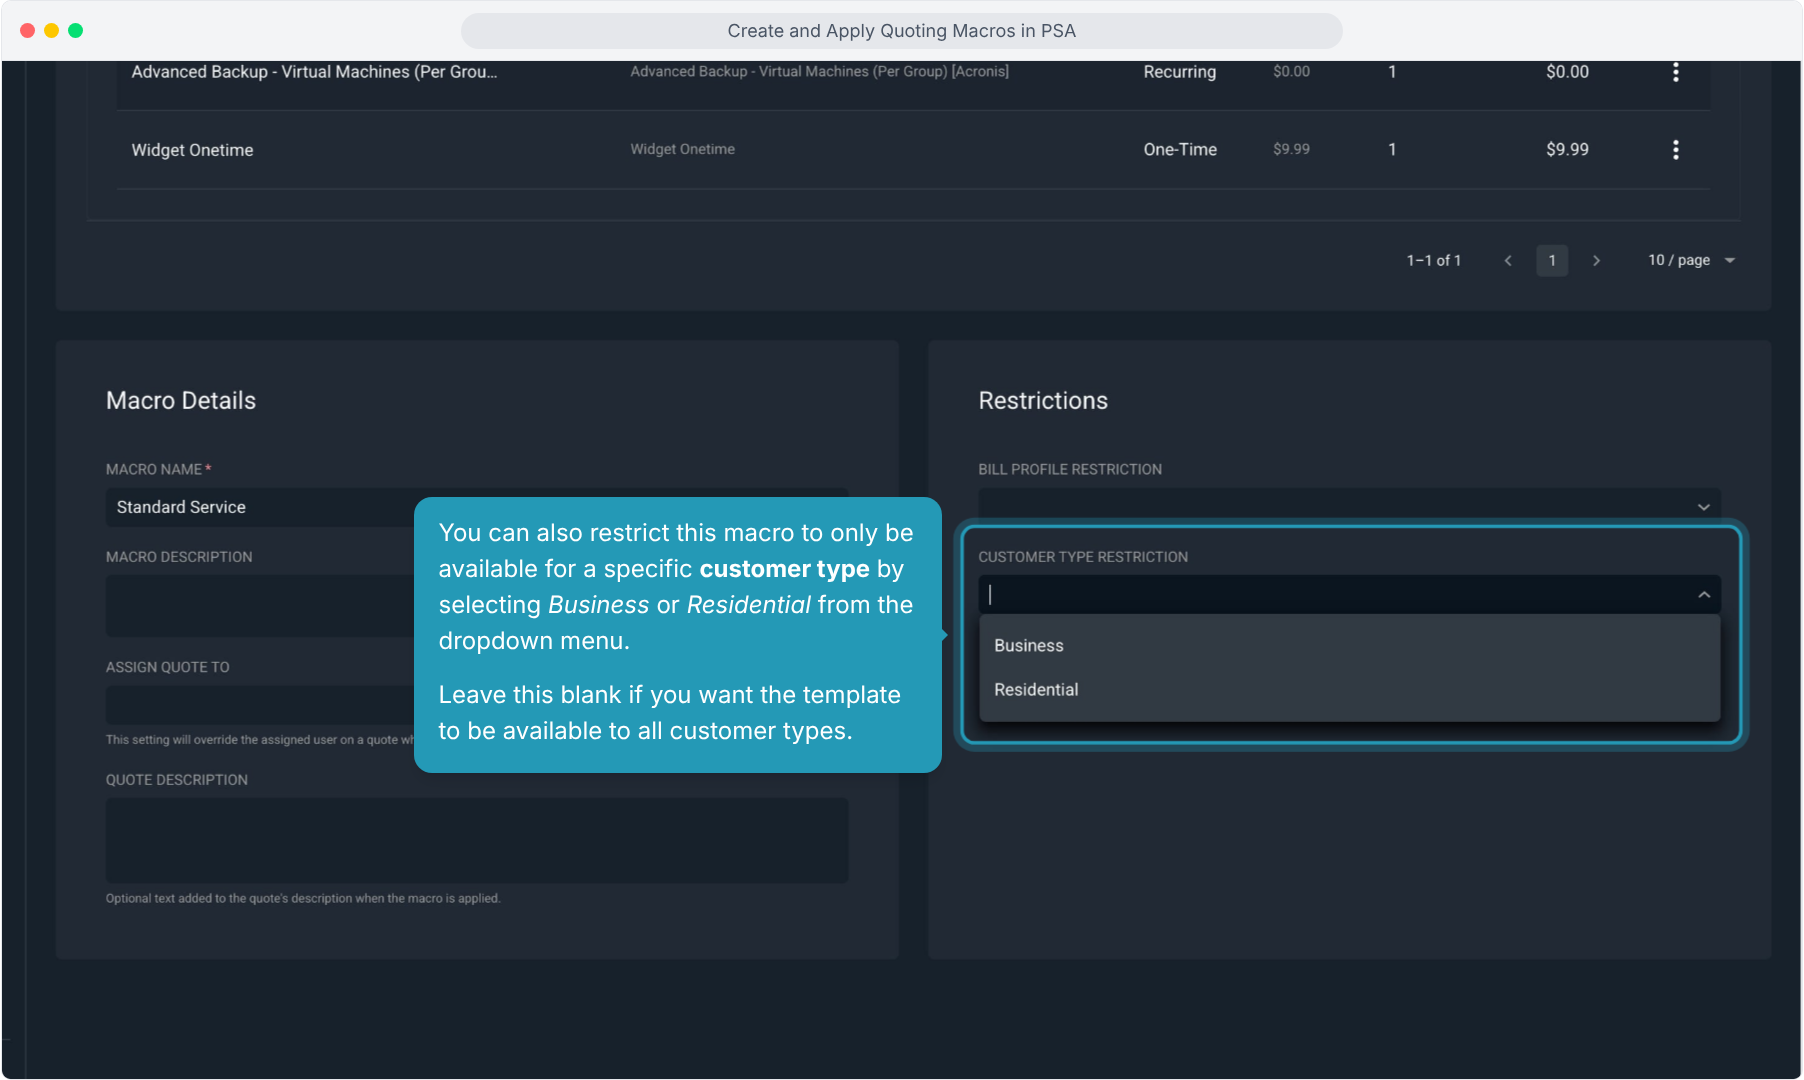Open the 10 / page size dropdown

coord(1691,261)
